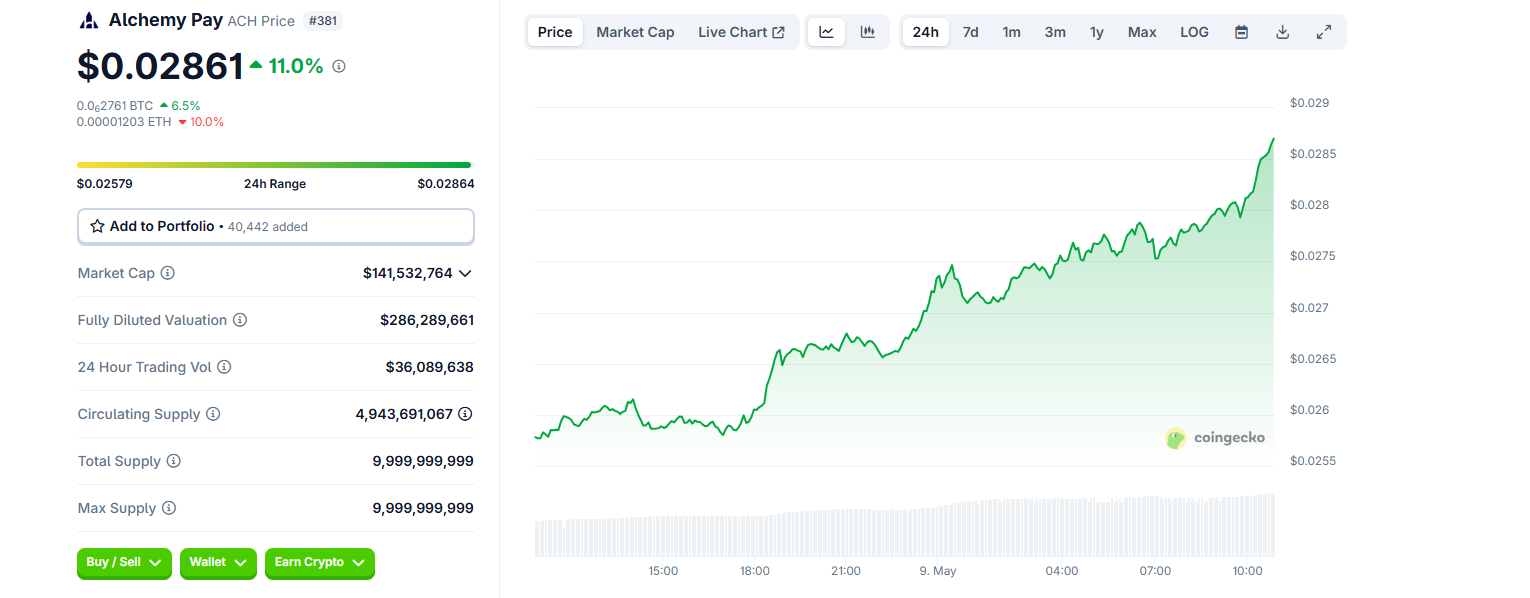Click the 9,999,999,999 Max Supply value

[x=423, y=508]
